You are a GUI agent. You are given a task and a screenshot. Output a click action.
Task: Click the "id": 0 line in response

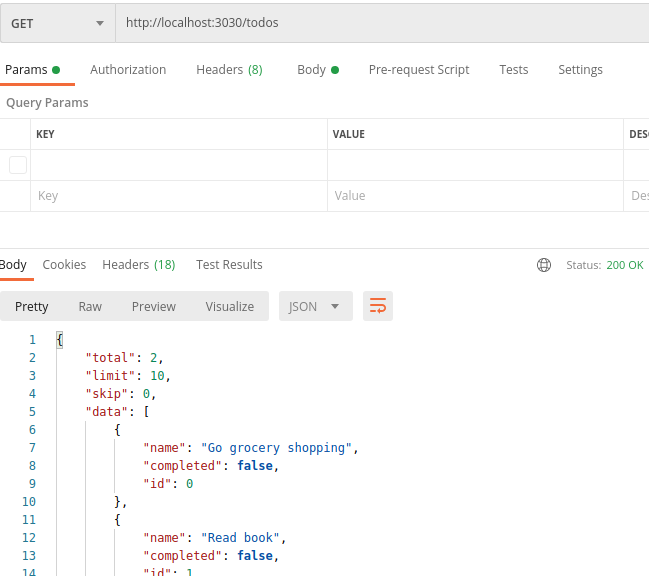tap(168, 484)
